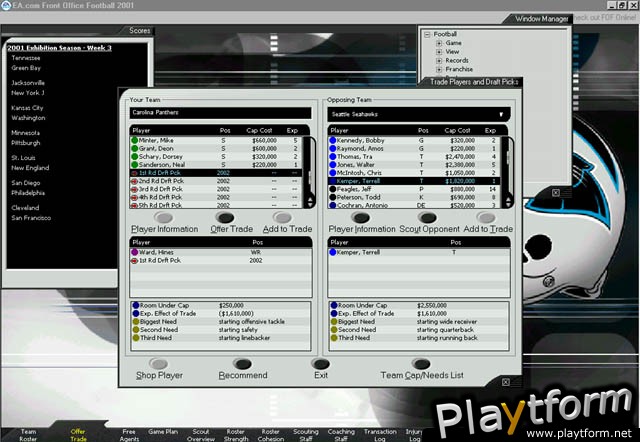Image resolution: width=640 pixels, height=442 pixels.
Task: Open the Transaction Log bottom tab
Action: pos(380,435)
